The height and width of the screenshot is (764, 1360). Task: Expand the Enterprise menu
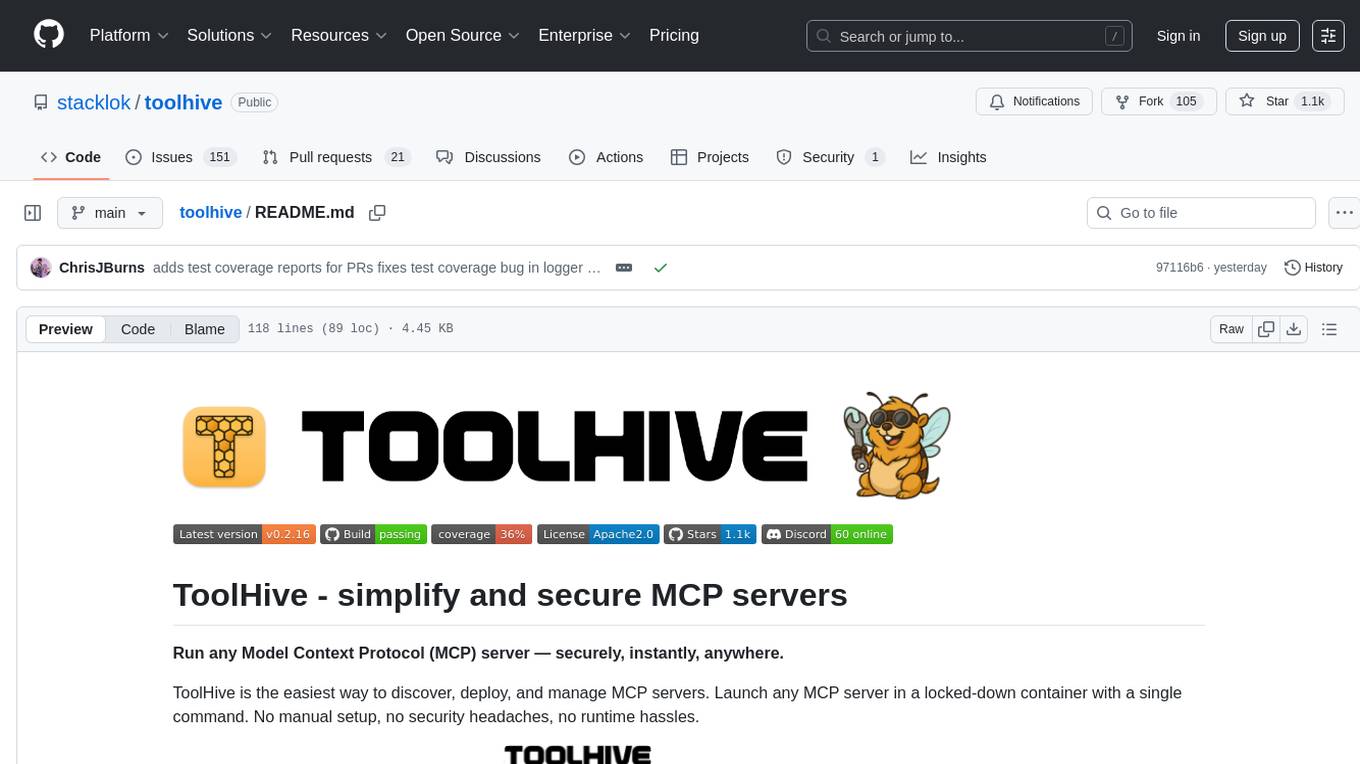(x=584, y=35)
